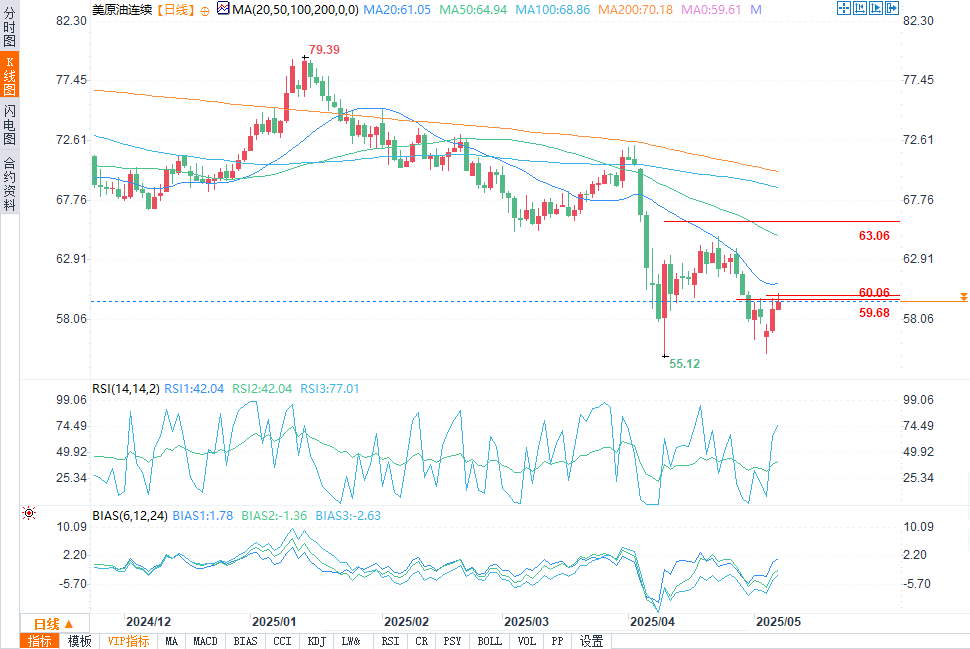Click the 59.68 red level label

[x=873, y=313]
